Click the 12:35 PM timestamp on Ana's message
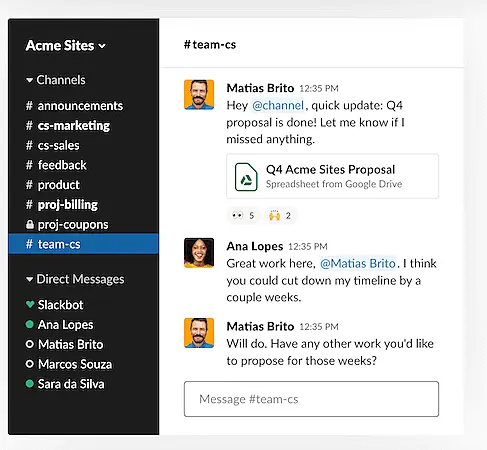Viewport: 487px width, 450px height. pos(308,247)
